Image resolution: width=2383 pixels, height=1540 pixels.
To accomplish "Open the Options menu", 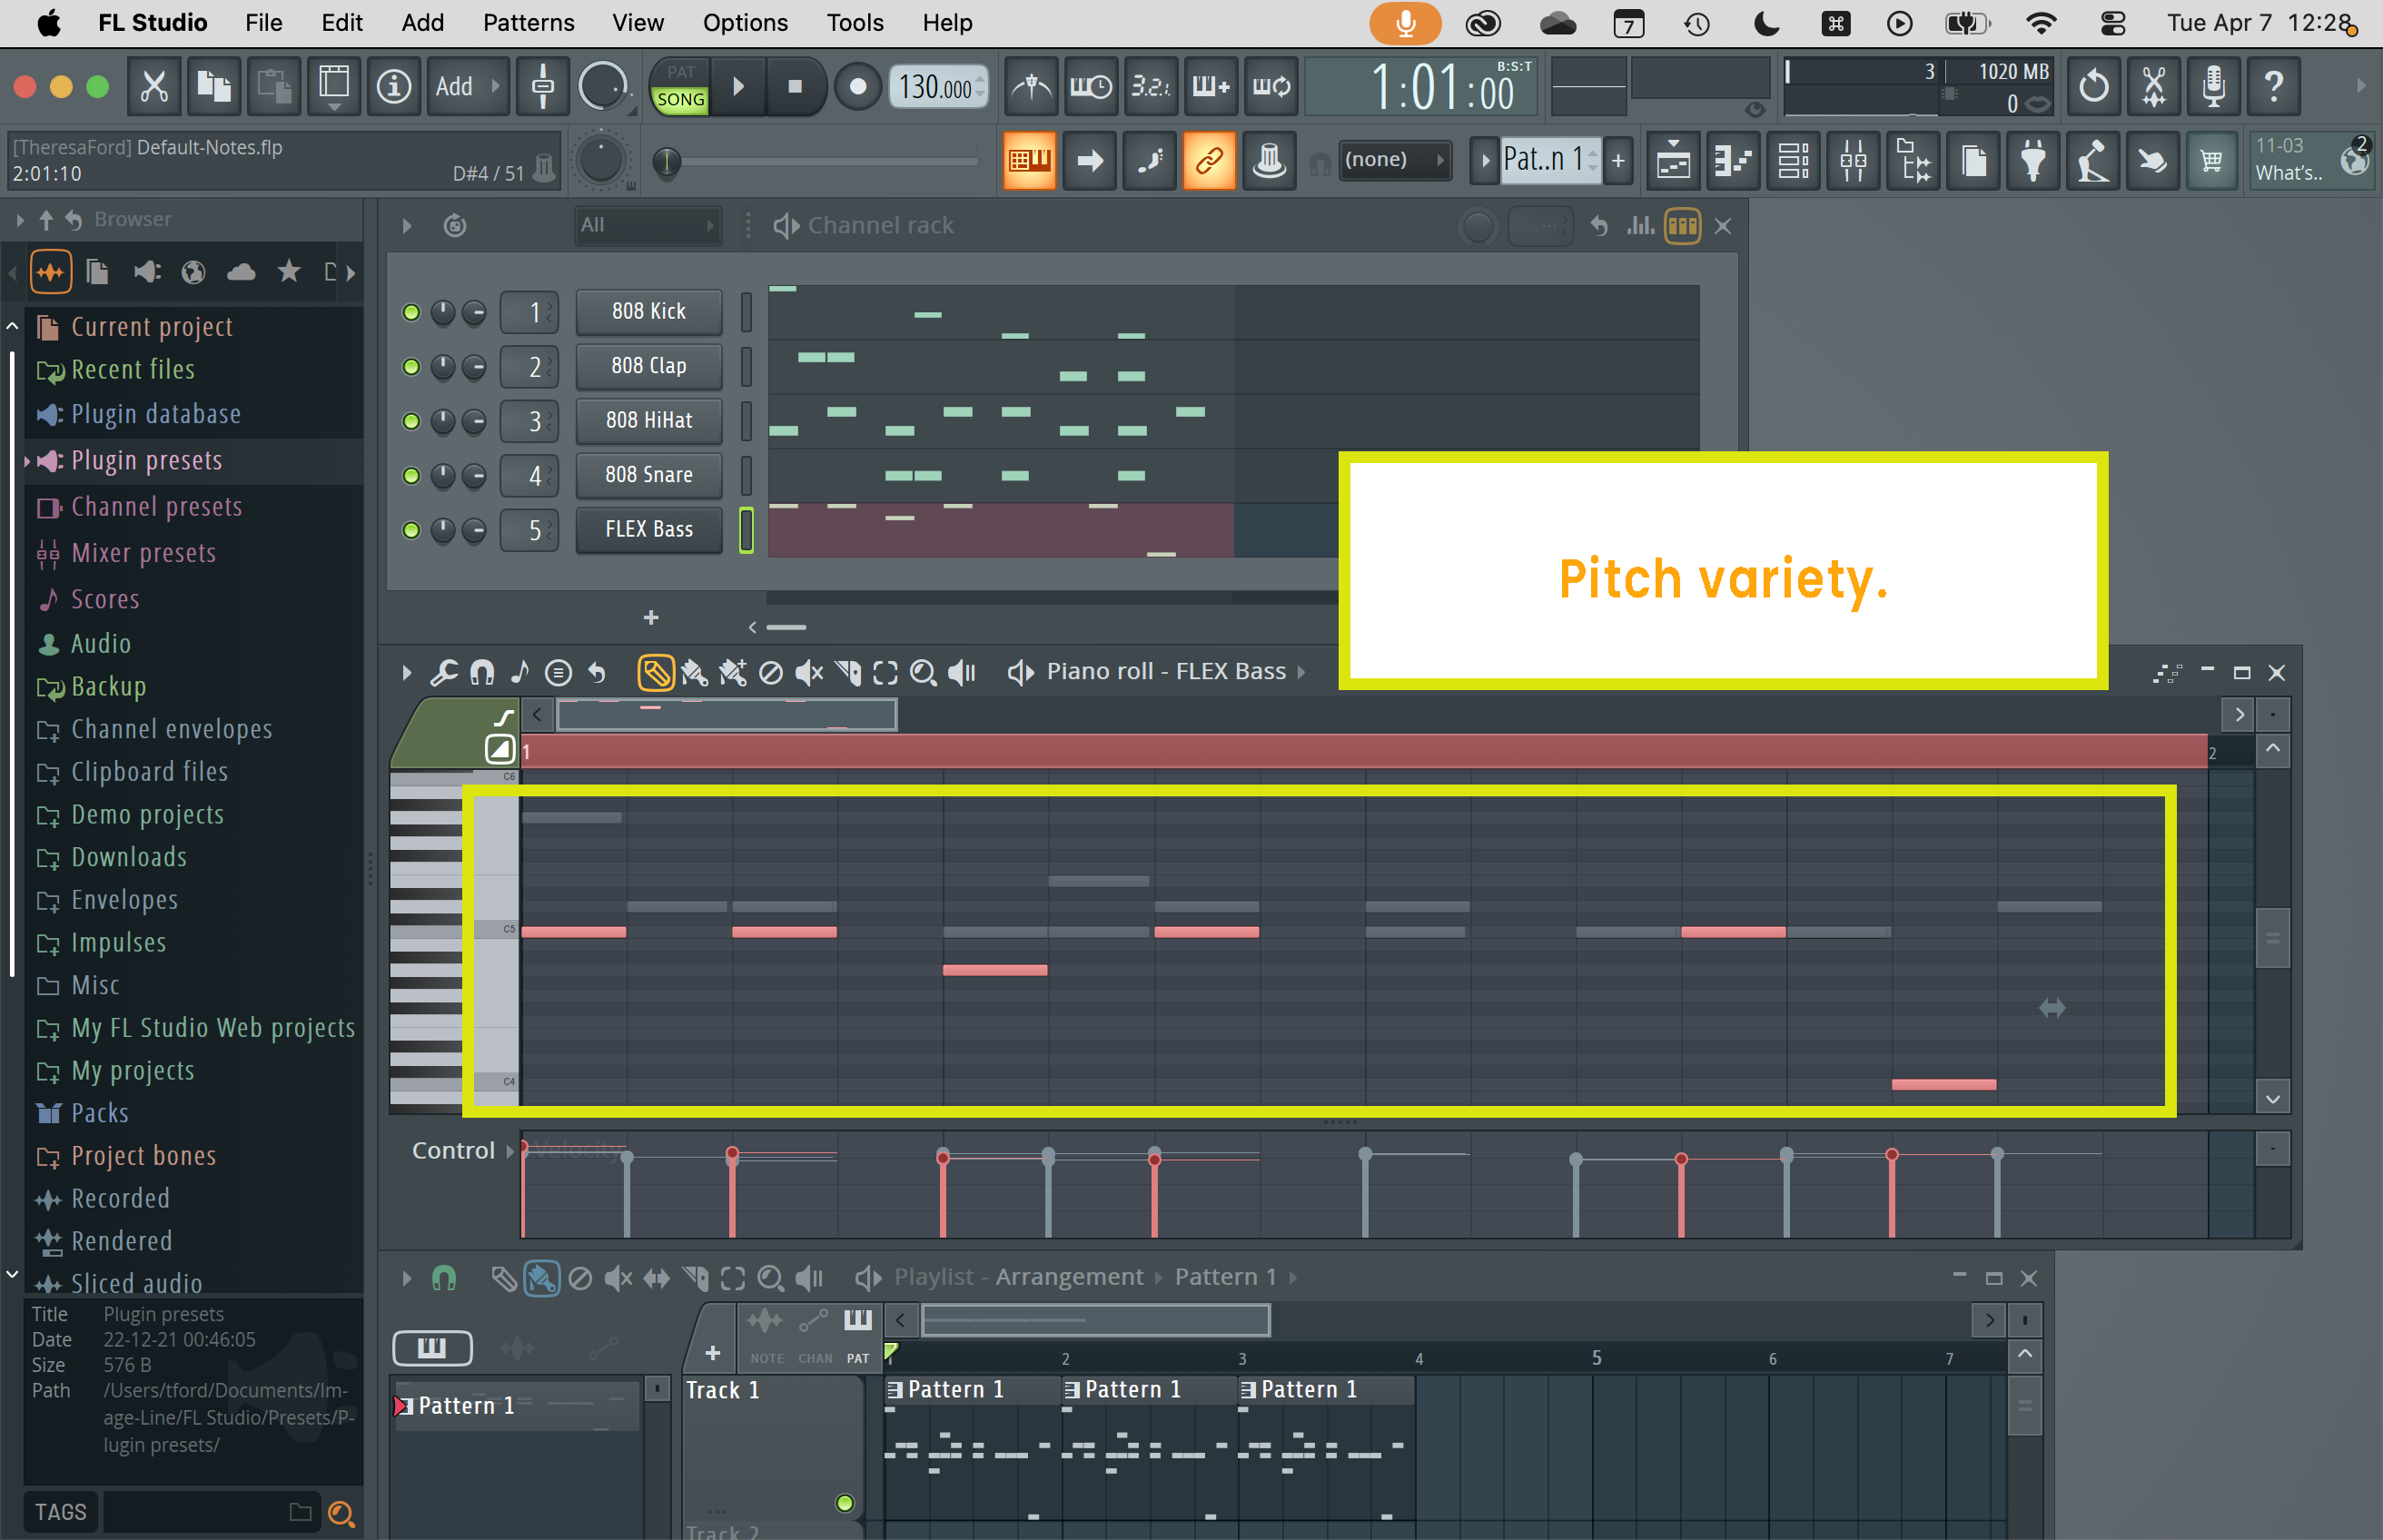I will 745,23.
